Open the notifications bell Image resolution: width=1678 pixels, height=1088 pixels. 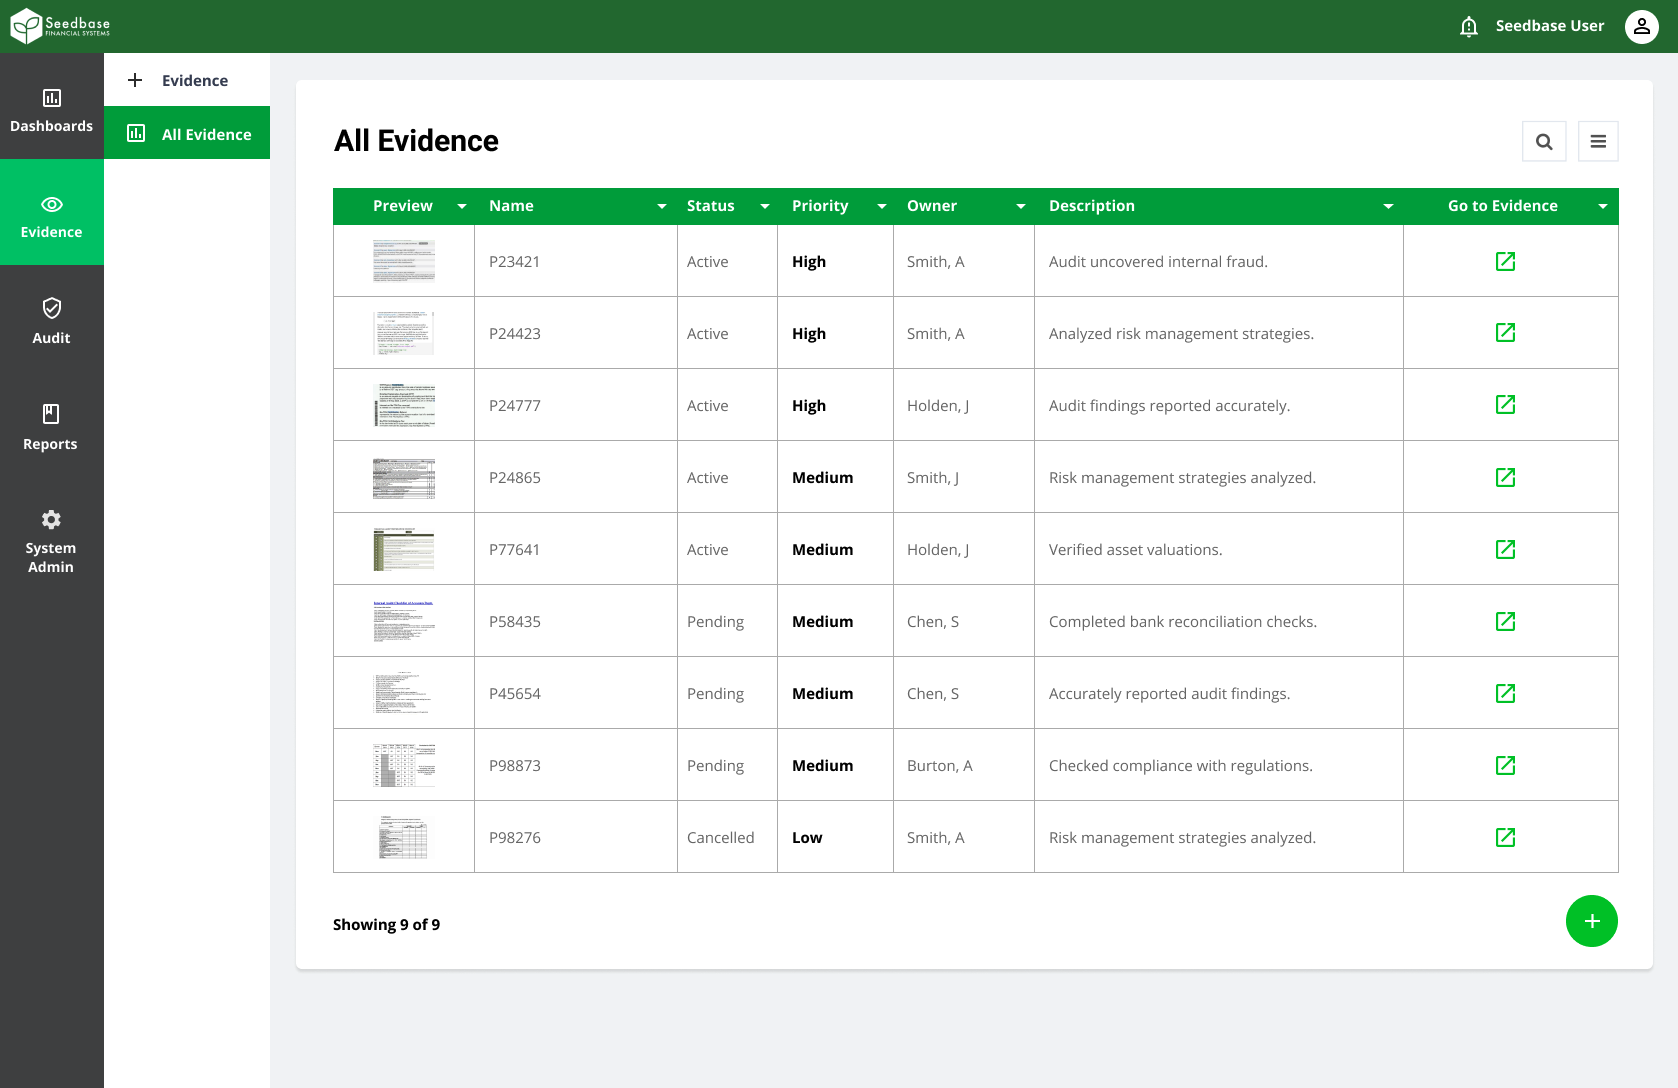point(1468,26)
